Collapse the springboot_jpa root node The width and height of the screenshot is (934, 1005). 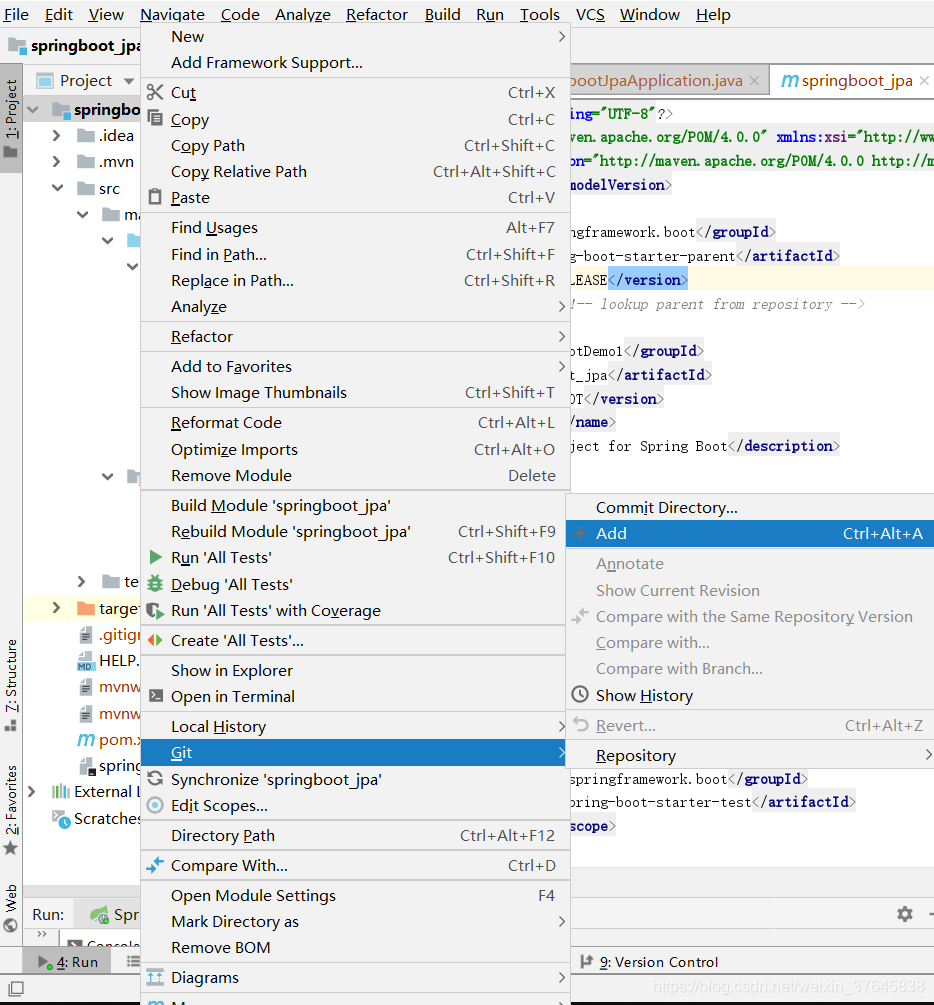[x=33, y=110]
